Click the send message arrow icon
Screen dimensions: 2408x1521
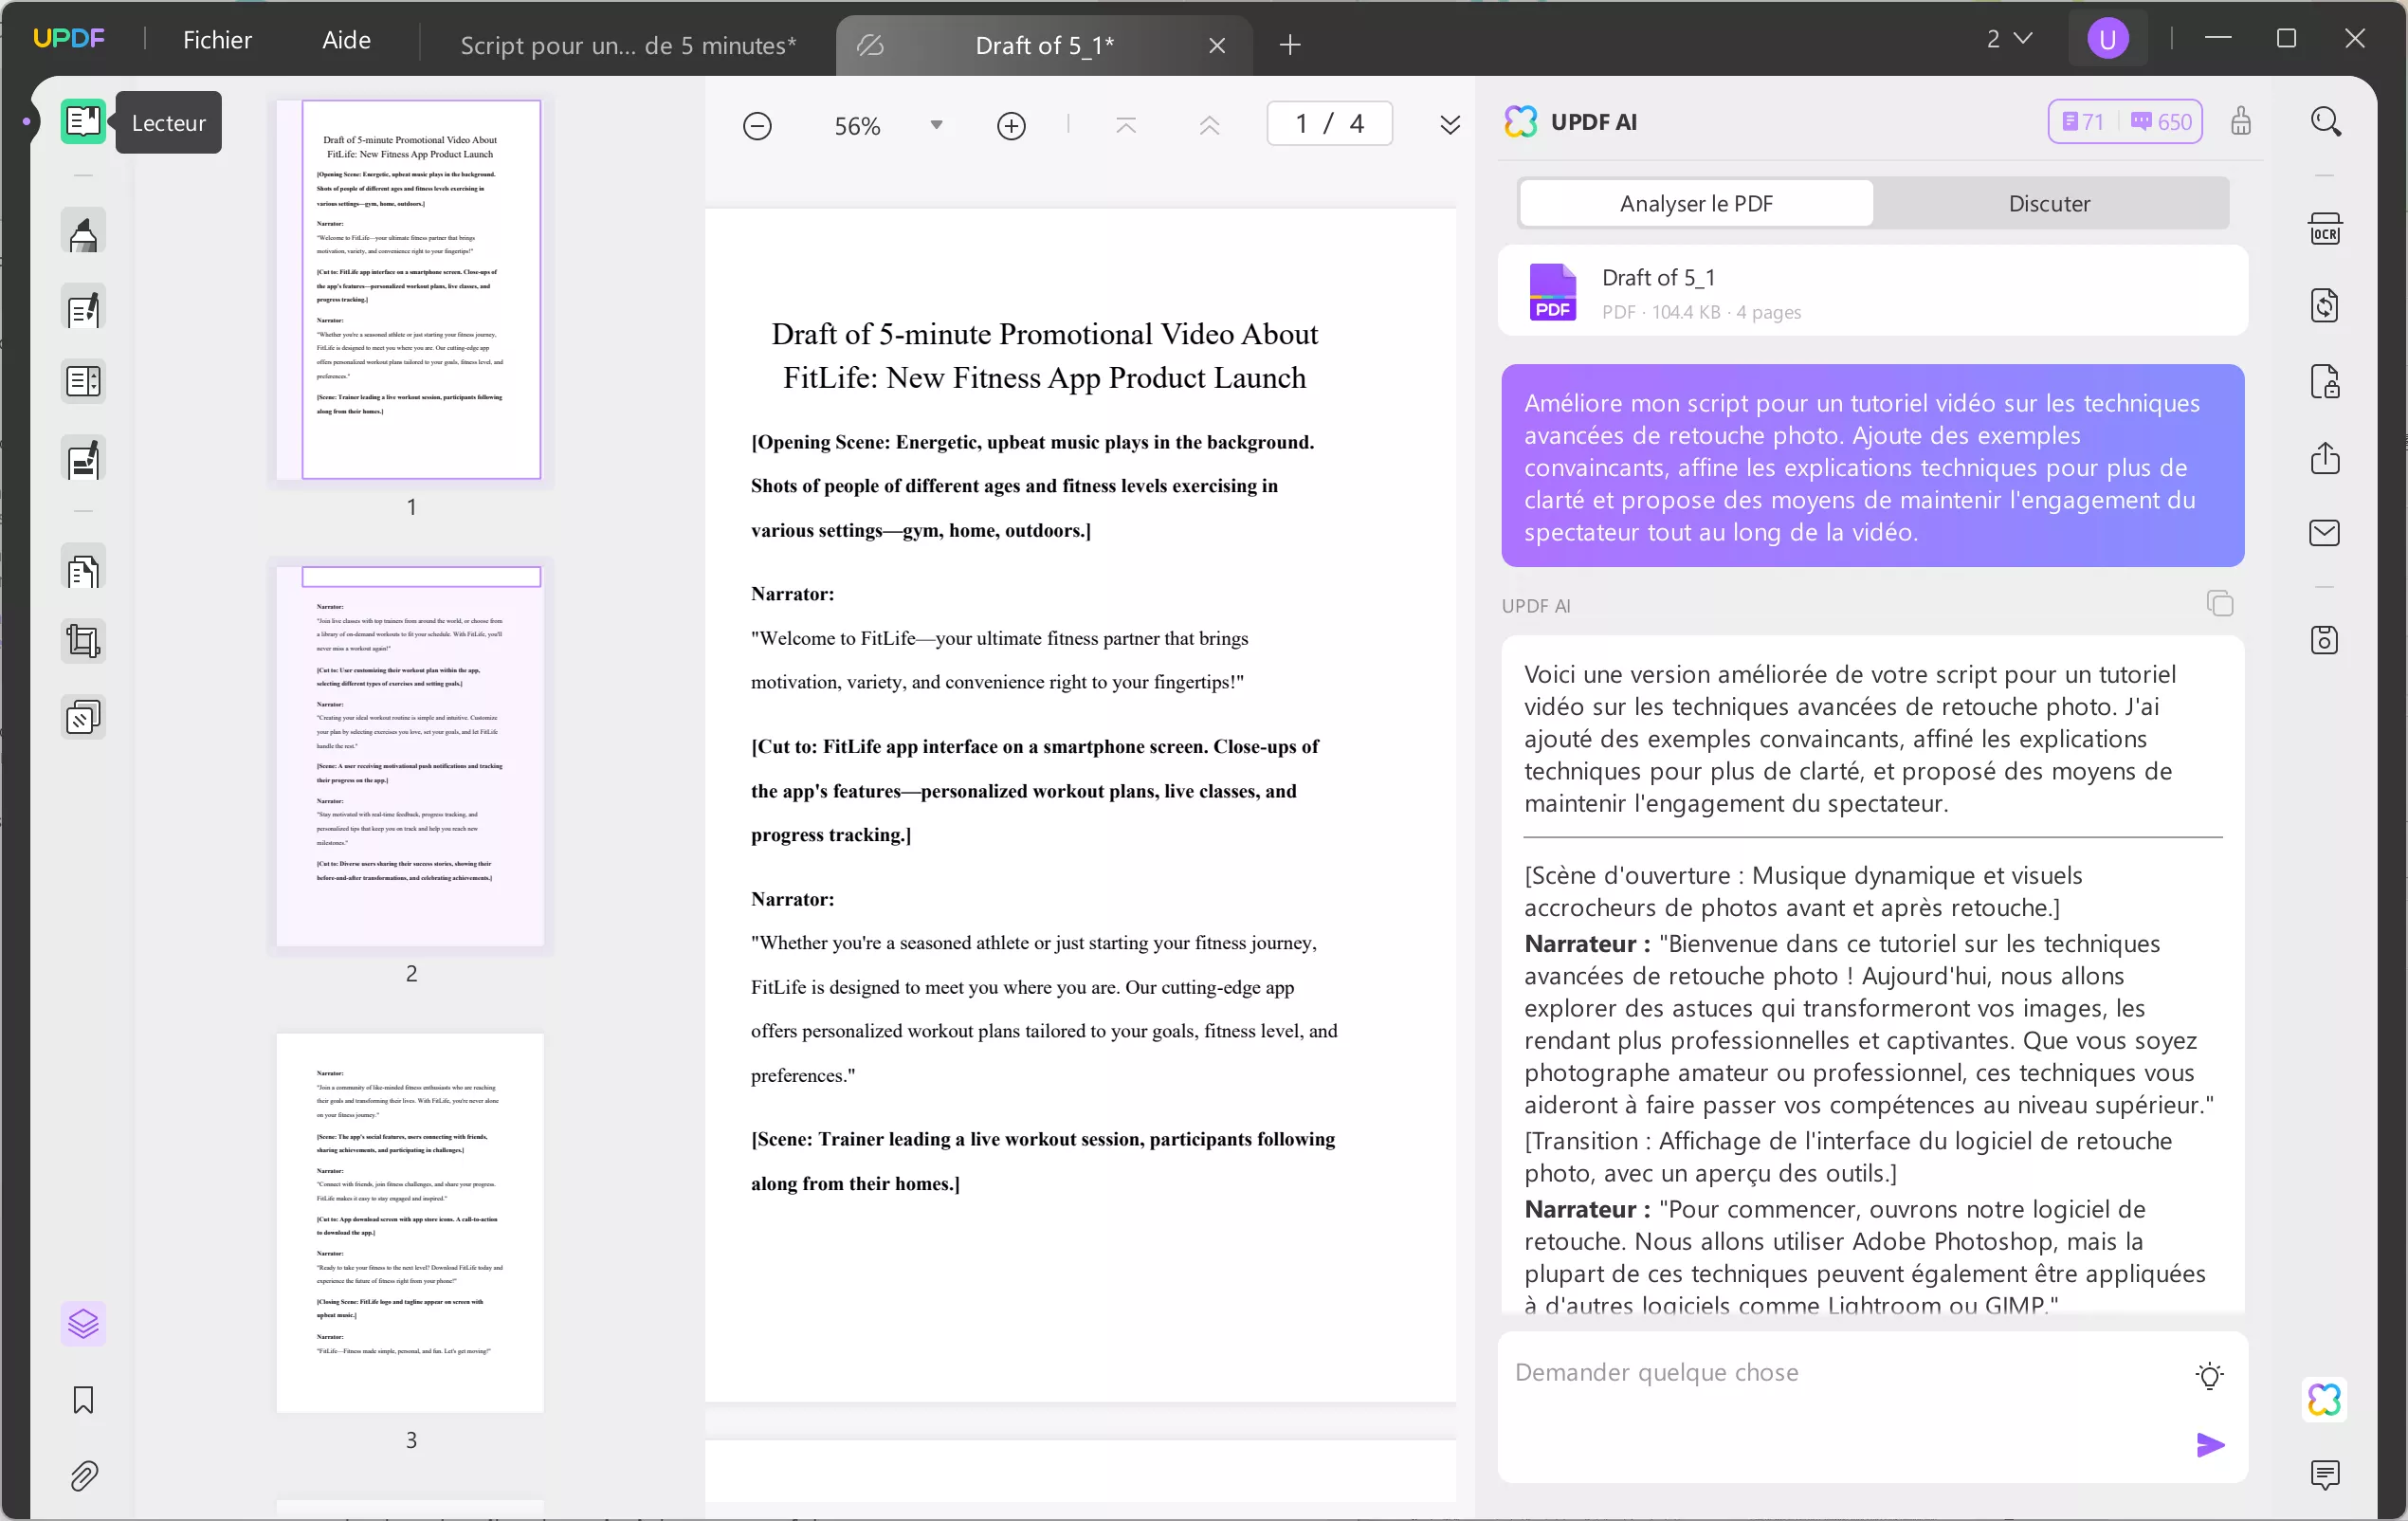click(2210, 1444)
